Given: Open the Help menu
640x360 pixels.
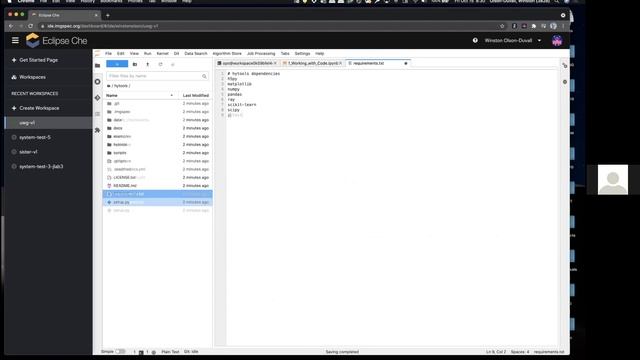Looking at the screenshot, I should [x=319, y=53].
